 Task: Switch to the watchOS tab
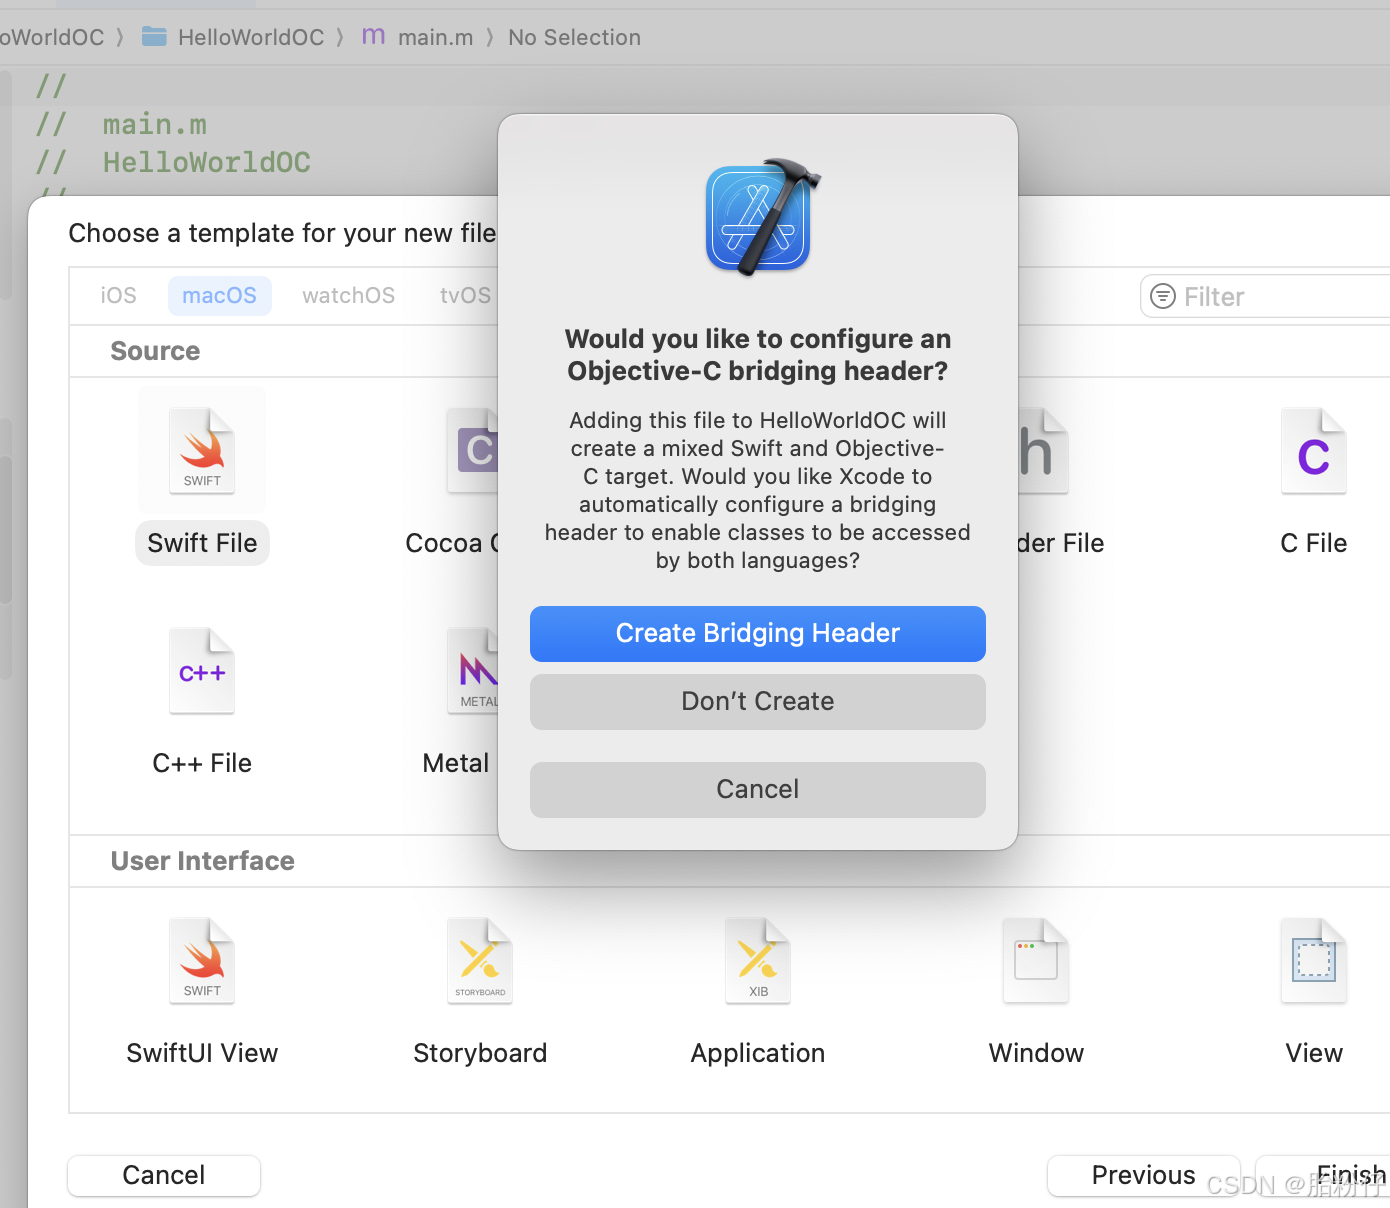(x=349, y=295)
